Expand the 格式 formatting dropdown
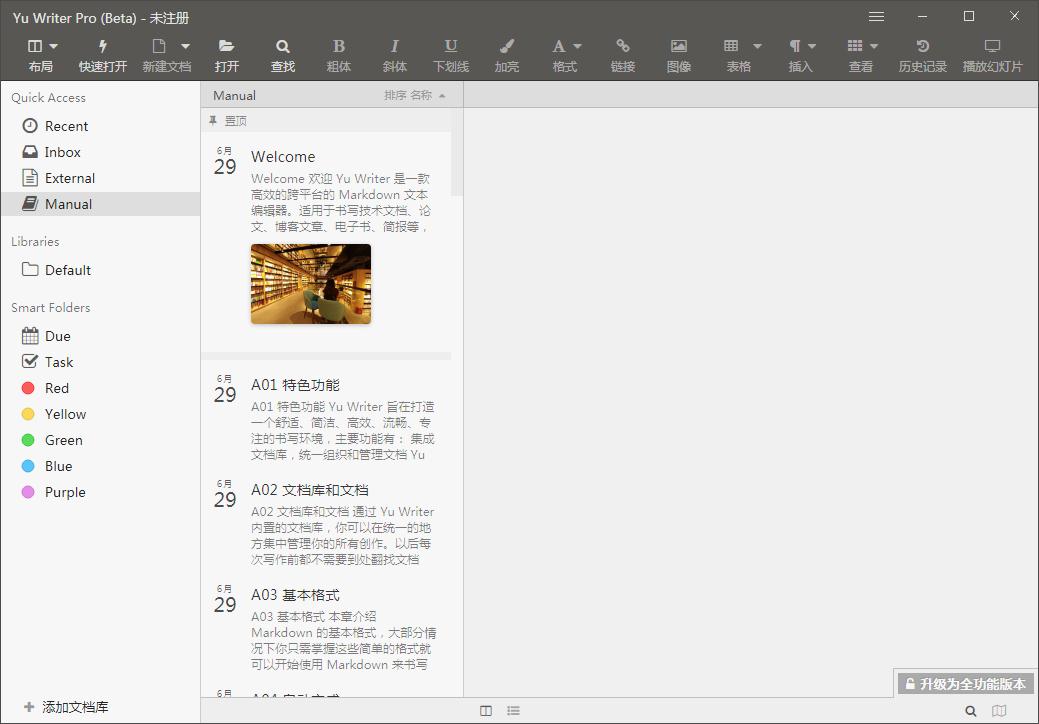The width and height of the screenshot is (1039, 724). (x=566, y=55)
